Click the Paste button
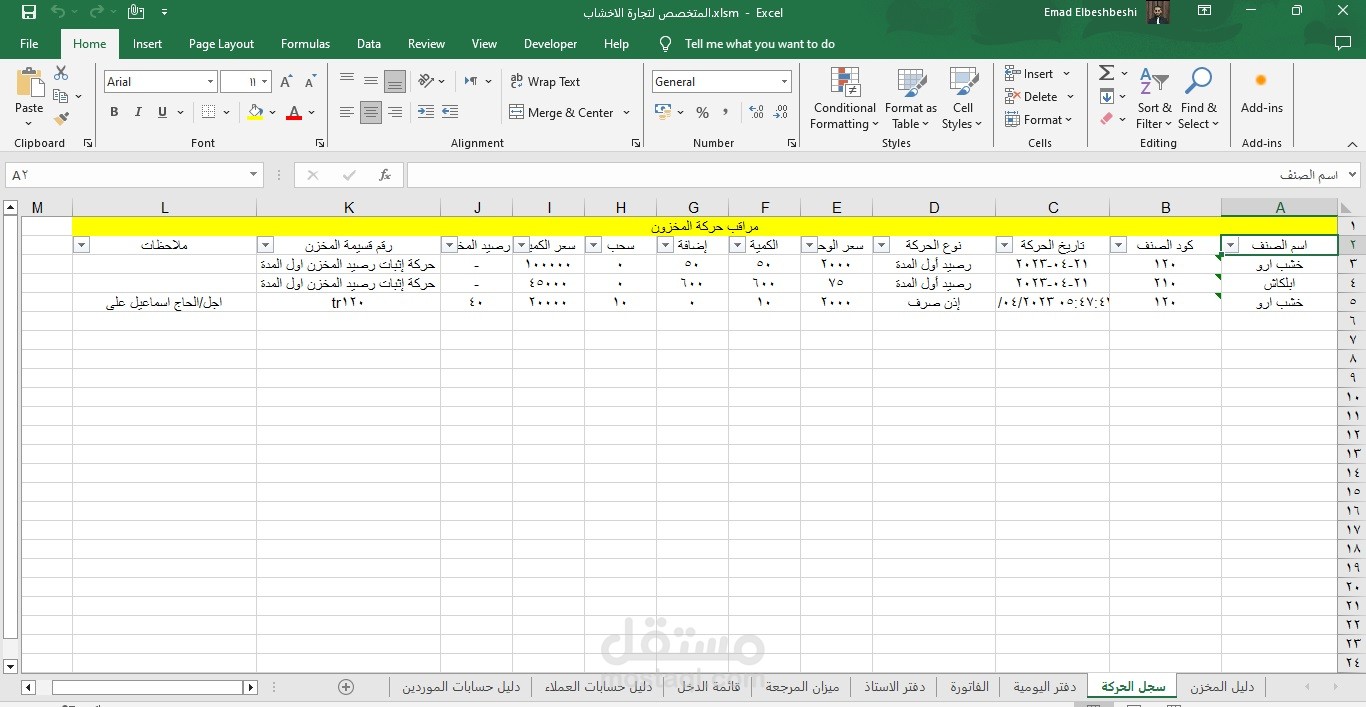 (x=29, y=92)
